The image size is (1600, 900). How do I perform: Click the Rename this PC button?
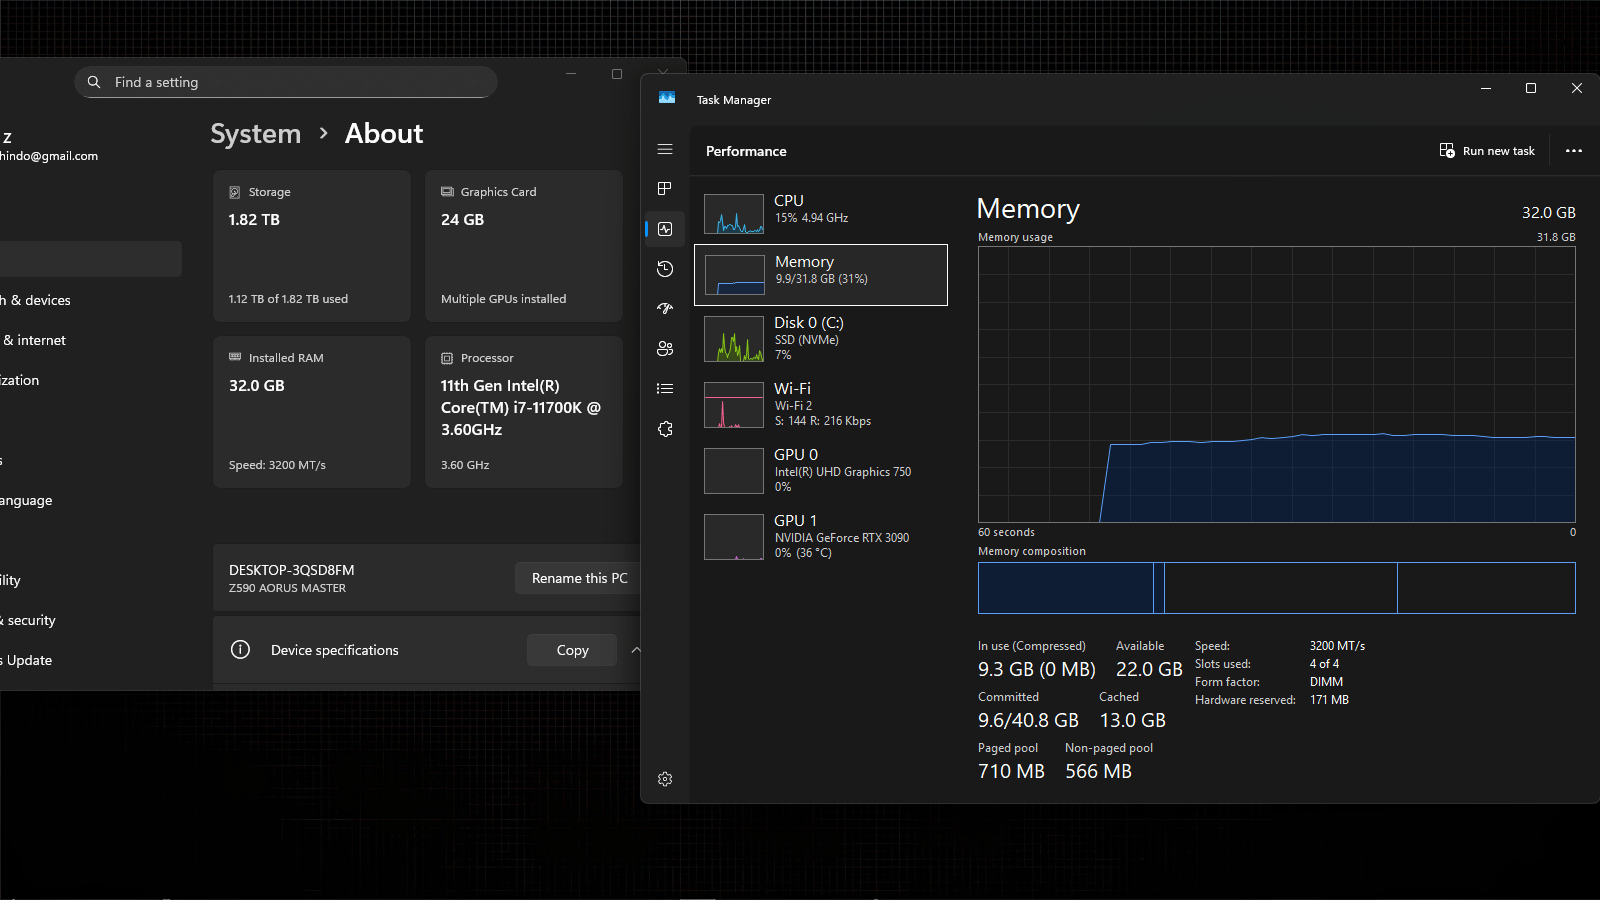(579, 578)
